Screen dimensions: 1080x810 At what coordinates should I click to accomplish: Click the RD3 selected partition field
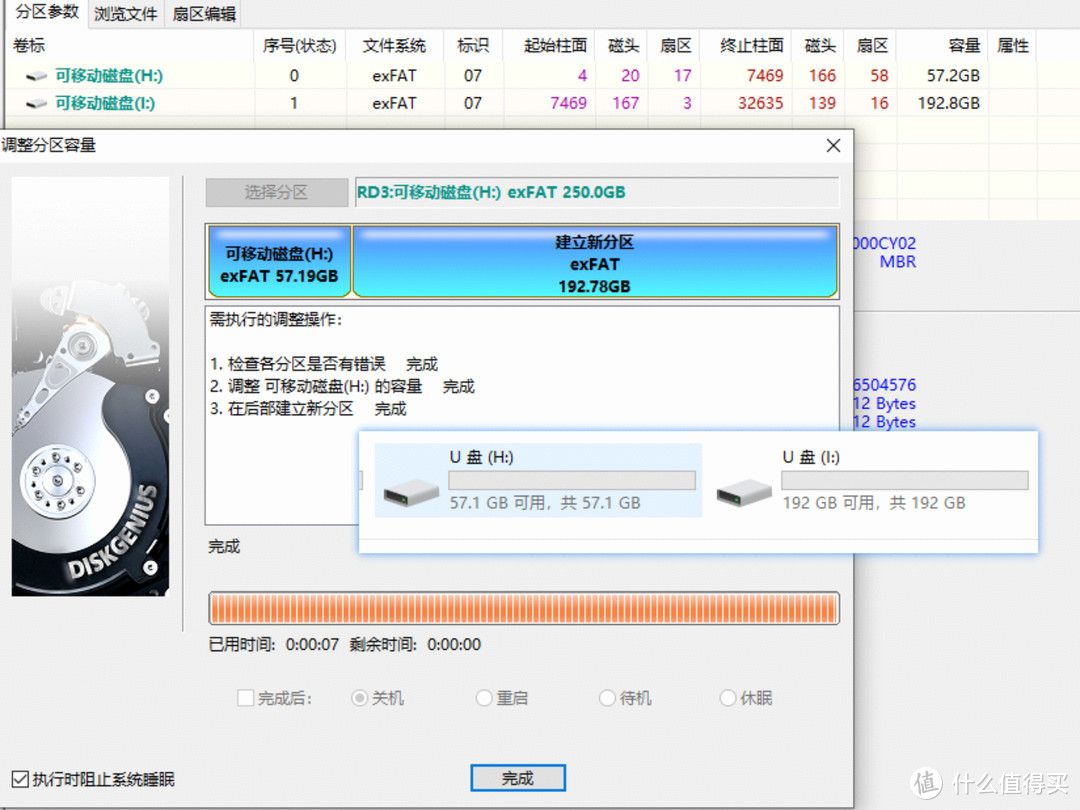coord(597,192)
